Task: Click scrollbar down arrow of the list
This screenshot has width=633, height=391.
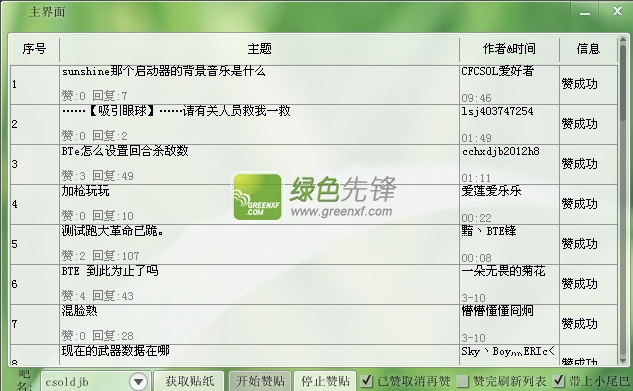Action: [x=623, y=360]
